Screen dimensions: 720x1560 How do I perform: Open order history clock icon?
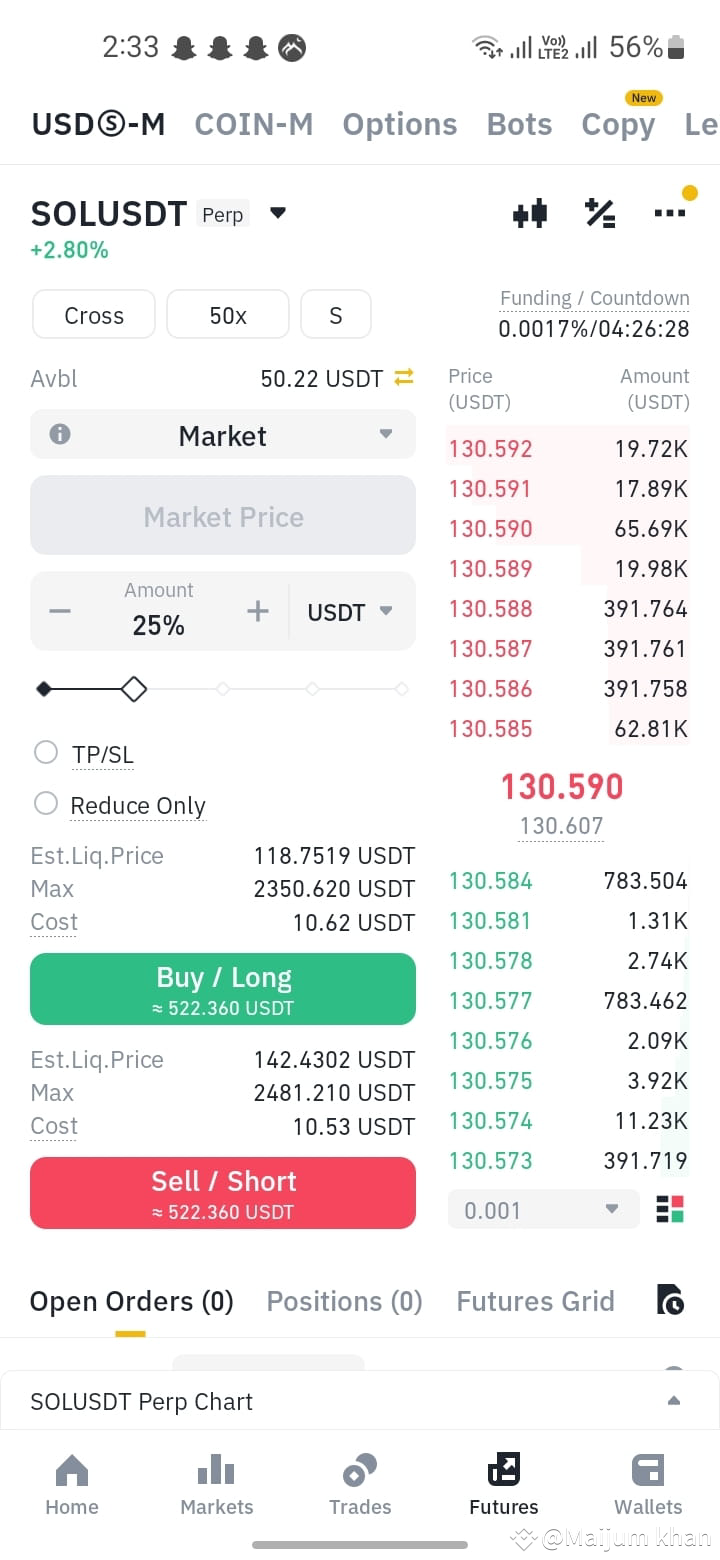[670, 1299]
